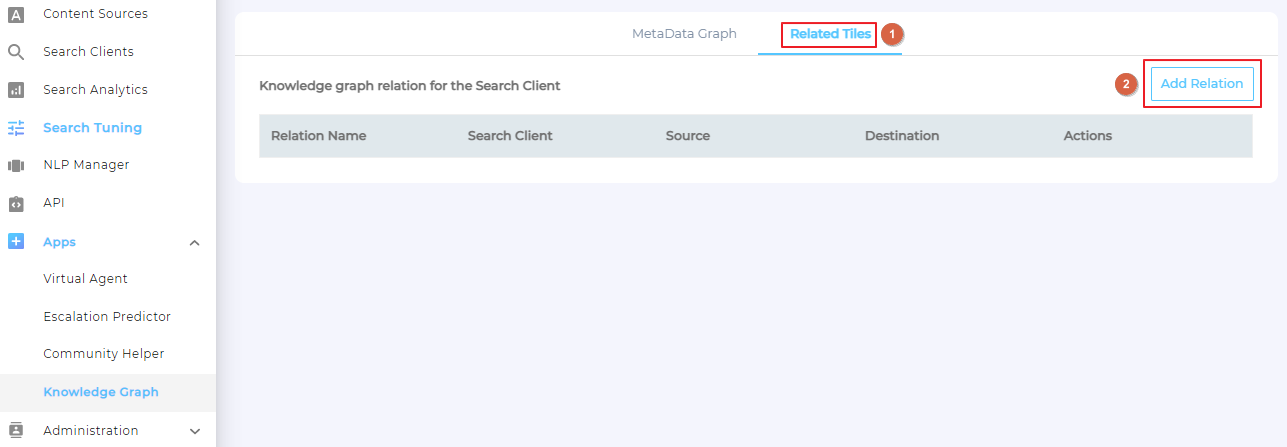Image resolution: width=1287 pixels, height=447 pixels.
Task: Switch to the MetaData Graph tab
Action: 684,34
